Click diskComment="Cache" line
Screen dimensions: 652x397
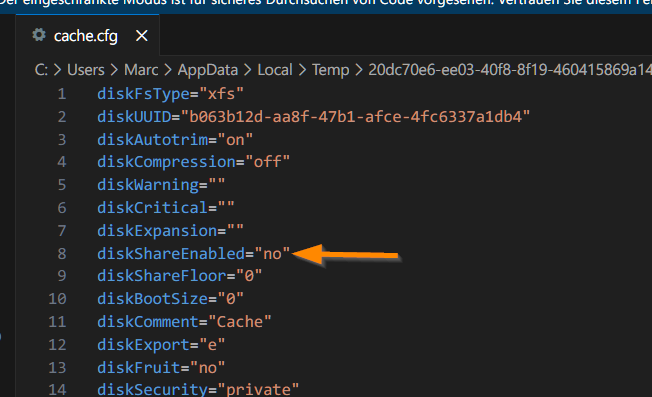coord(184,322)
